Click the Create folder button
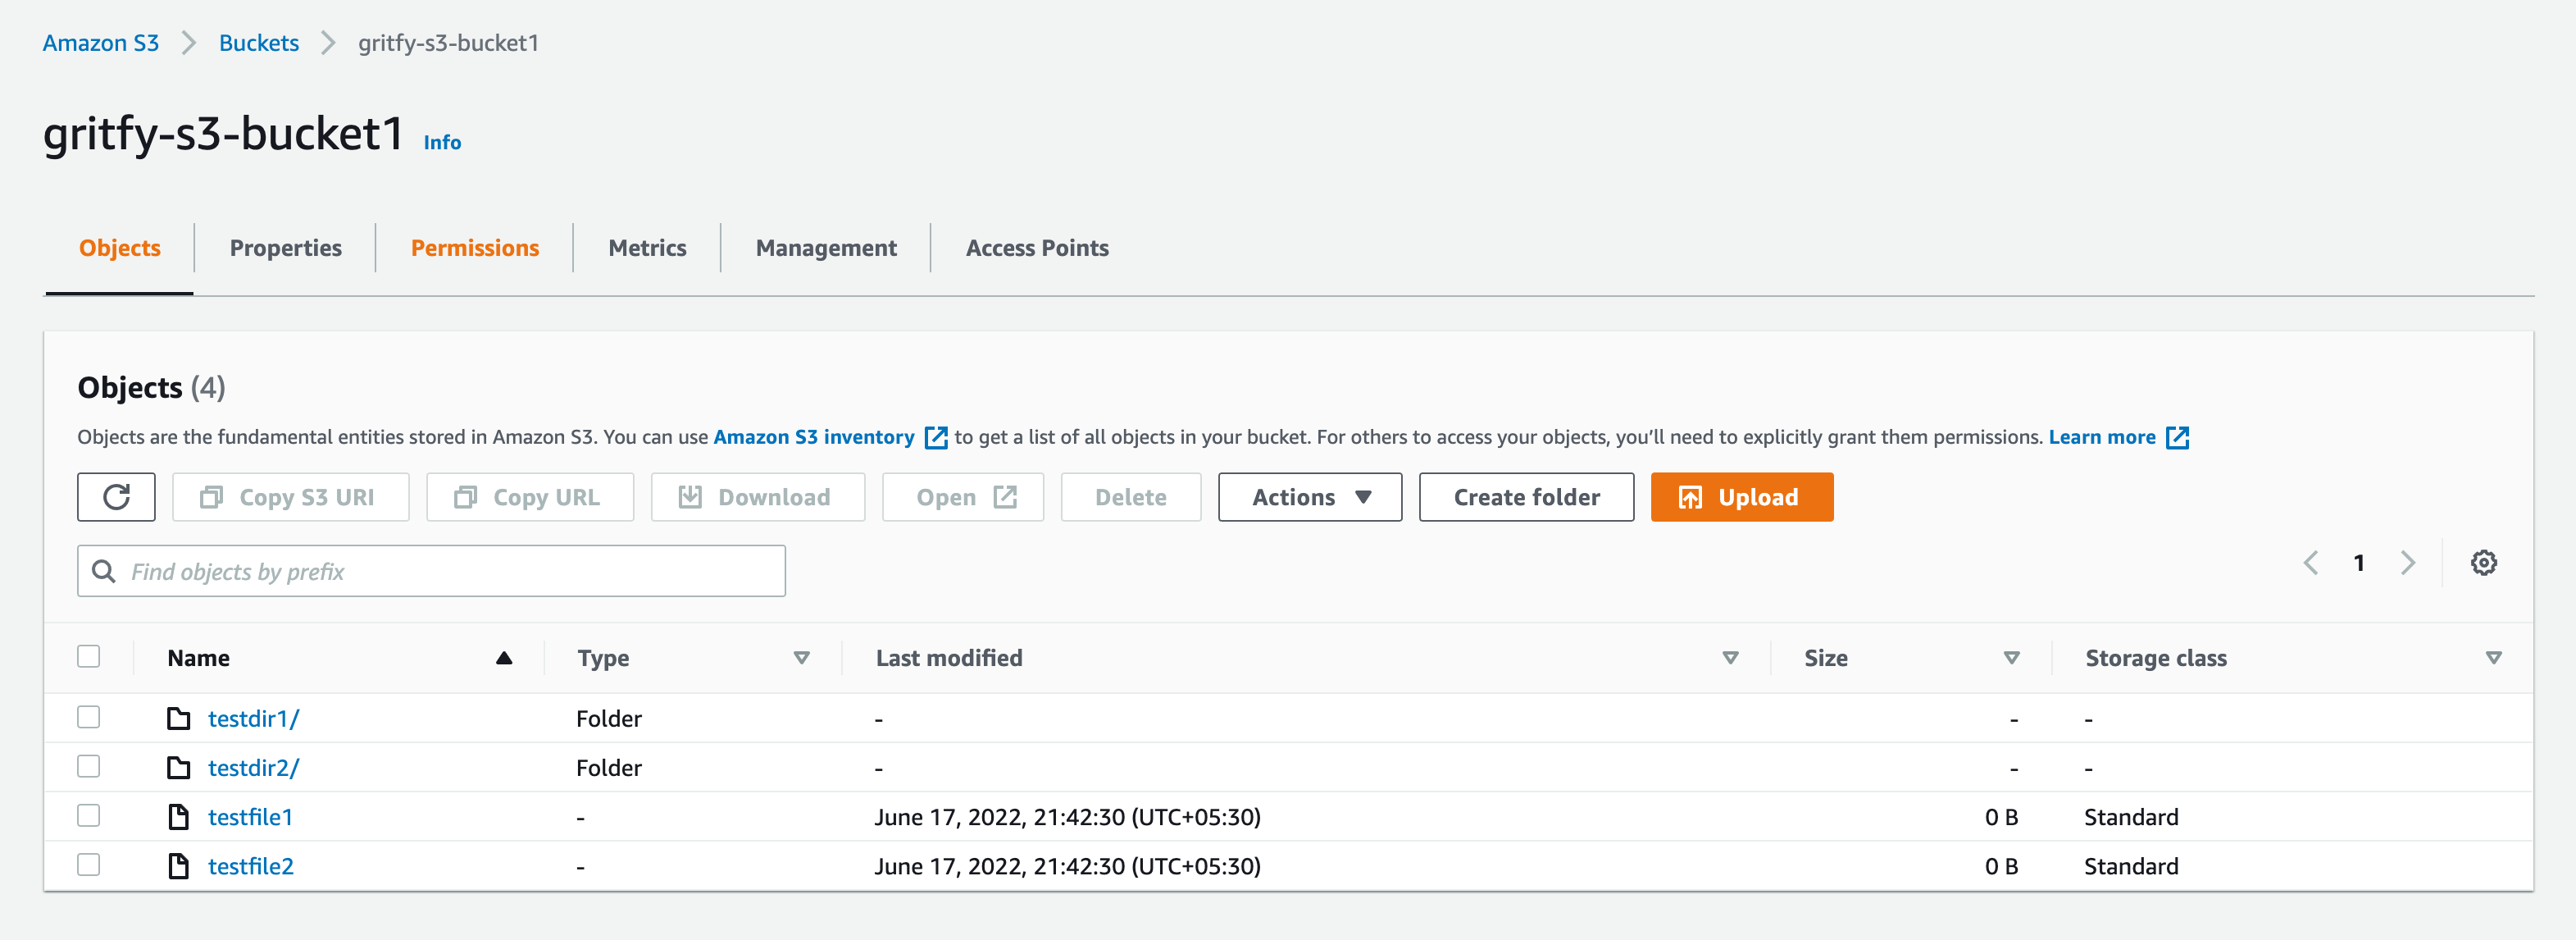The width and height of the screenshot is (2576, 940). coord(1526,497)
